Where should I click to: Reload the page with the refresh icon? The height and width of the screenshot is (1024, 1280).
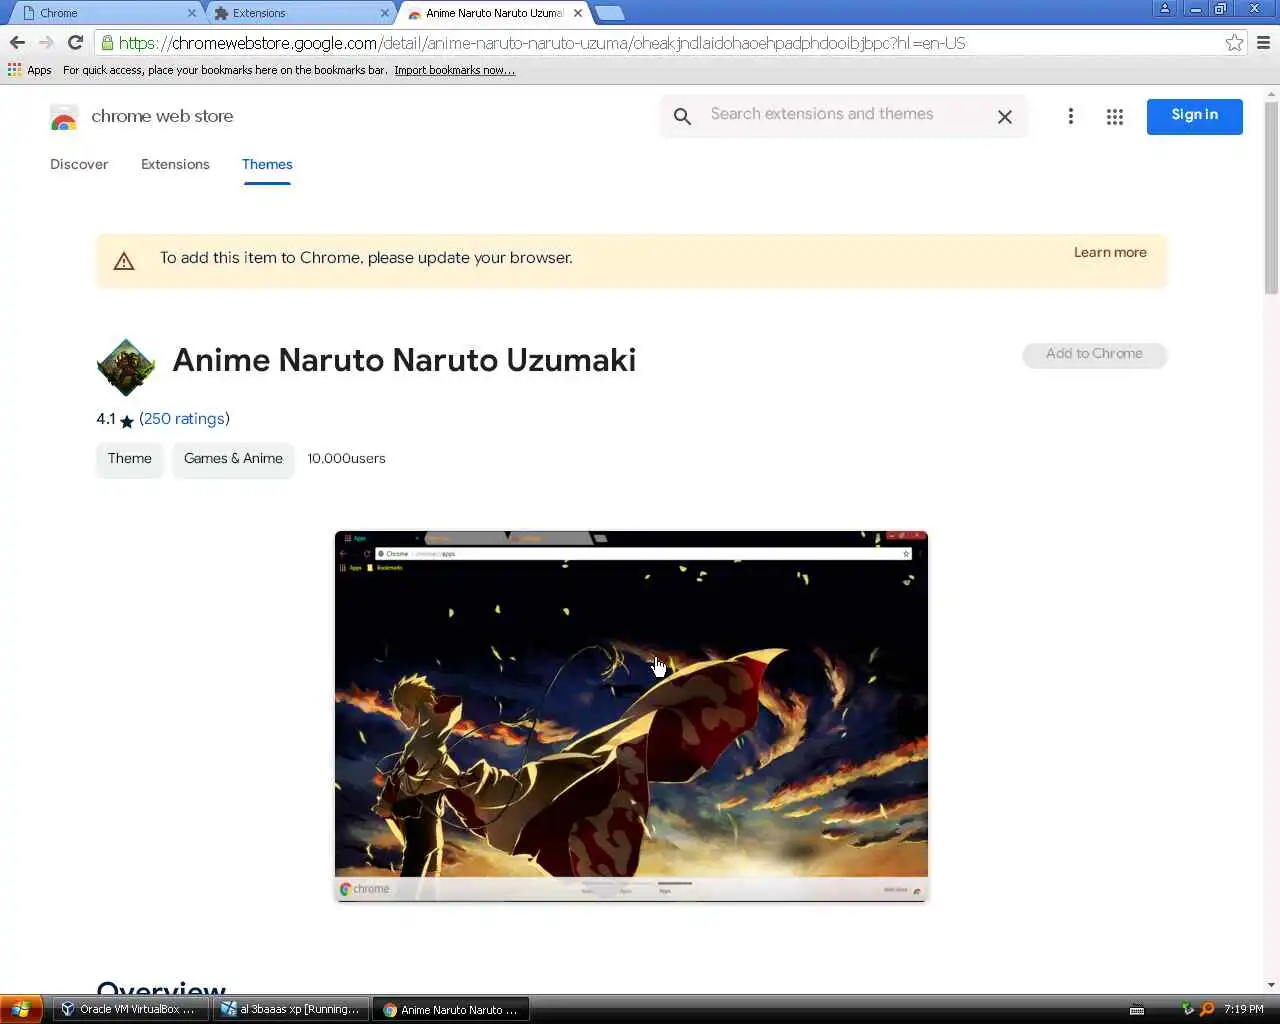pyautogui.click(x=75, y=43)
